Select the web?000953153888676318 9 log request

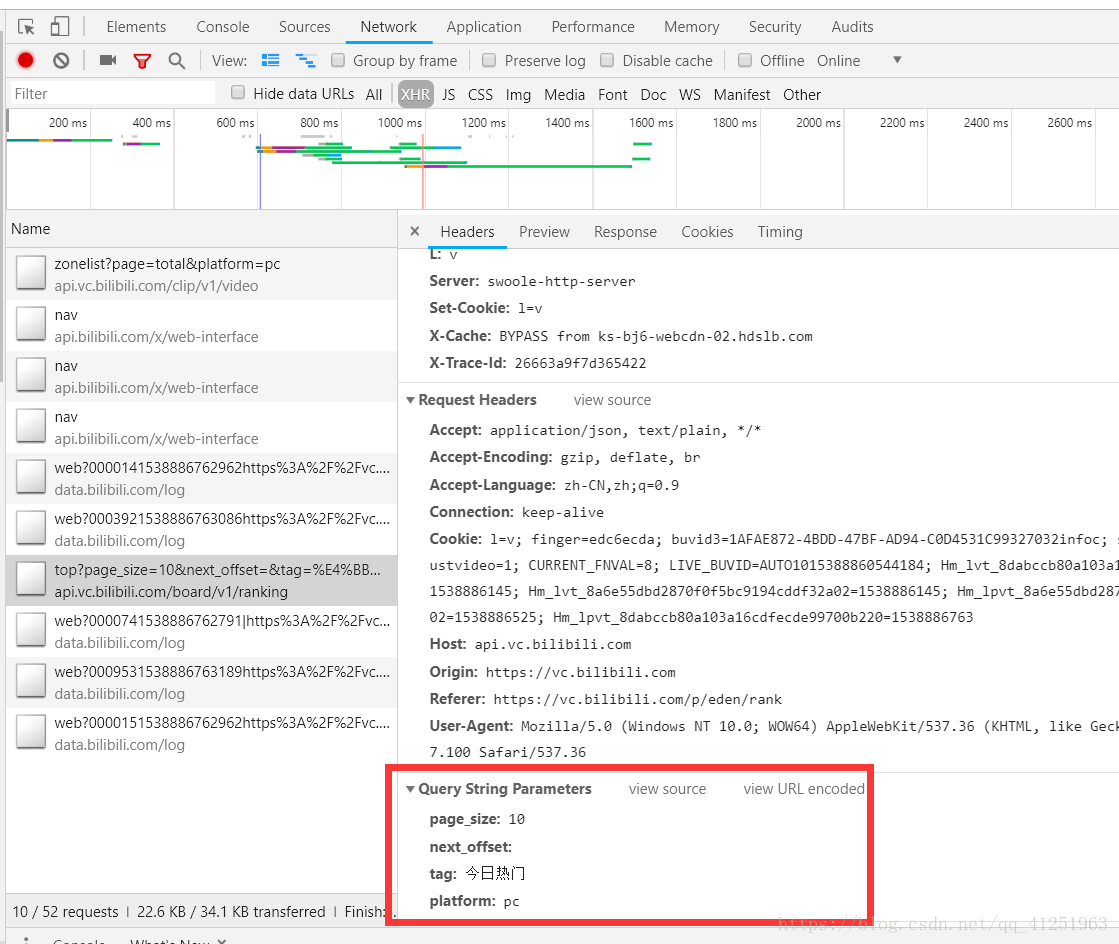coord(201,682)
